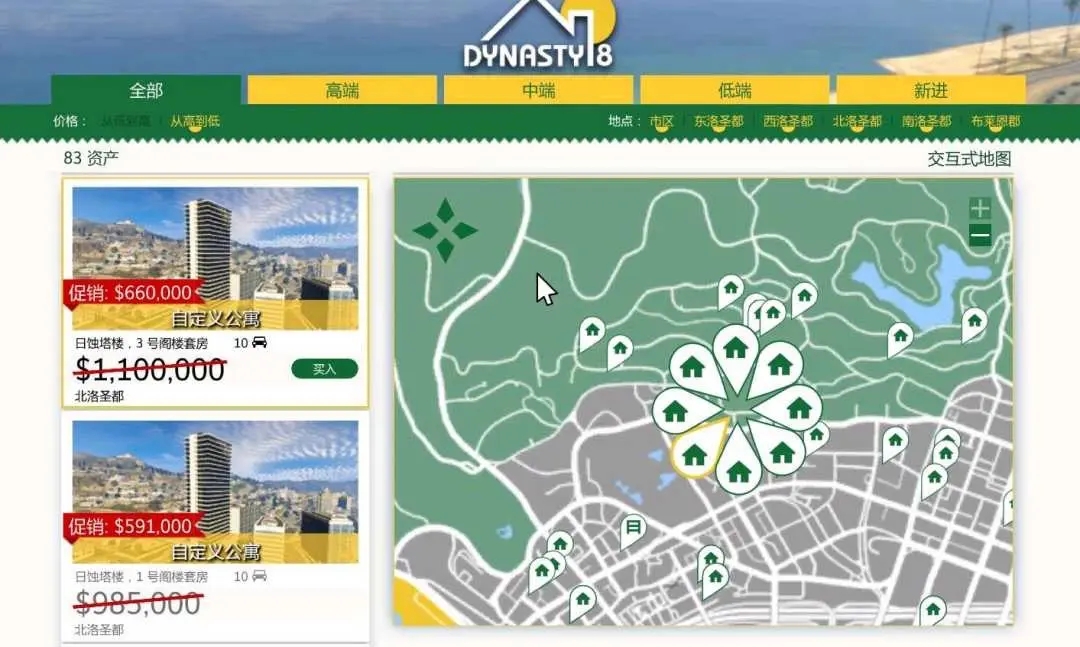Buy the apartment with the 买入 button

[324, 369]
